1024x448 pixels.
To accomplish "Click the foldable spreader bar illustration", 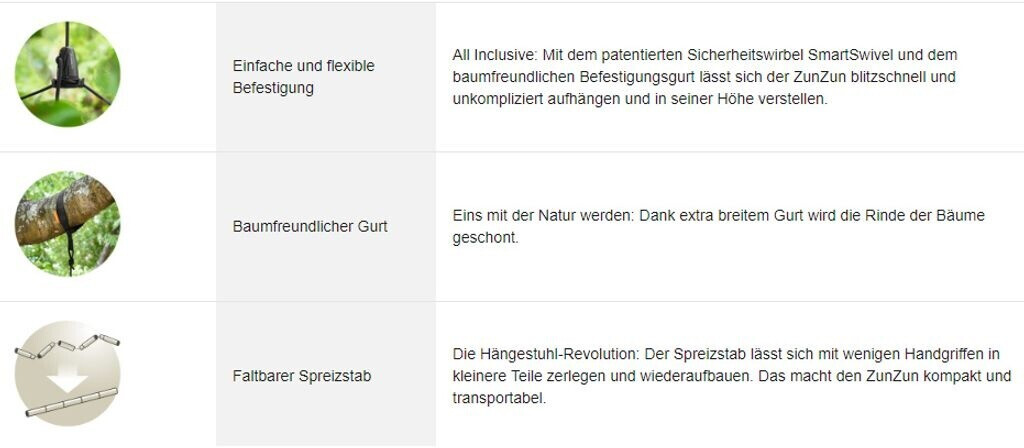I will point(67,374).
